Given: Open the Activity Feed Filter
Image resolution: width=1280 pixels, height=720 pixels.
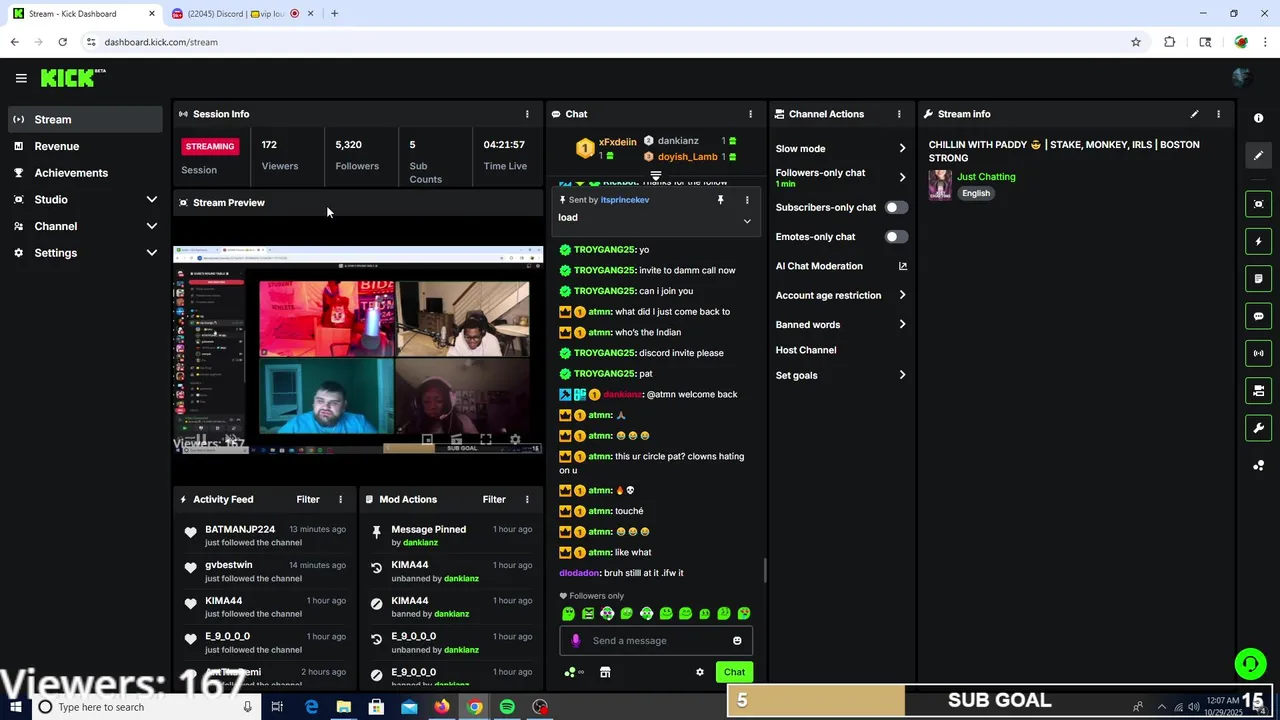Looking at the screenshot, I should (x=308, y=499).
